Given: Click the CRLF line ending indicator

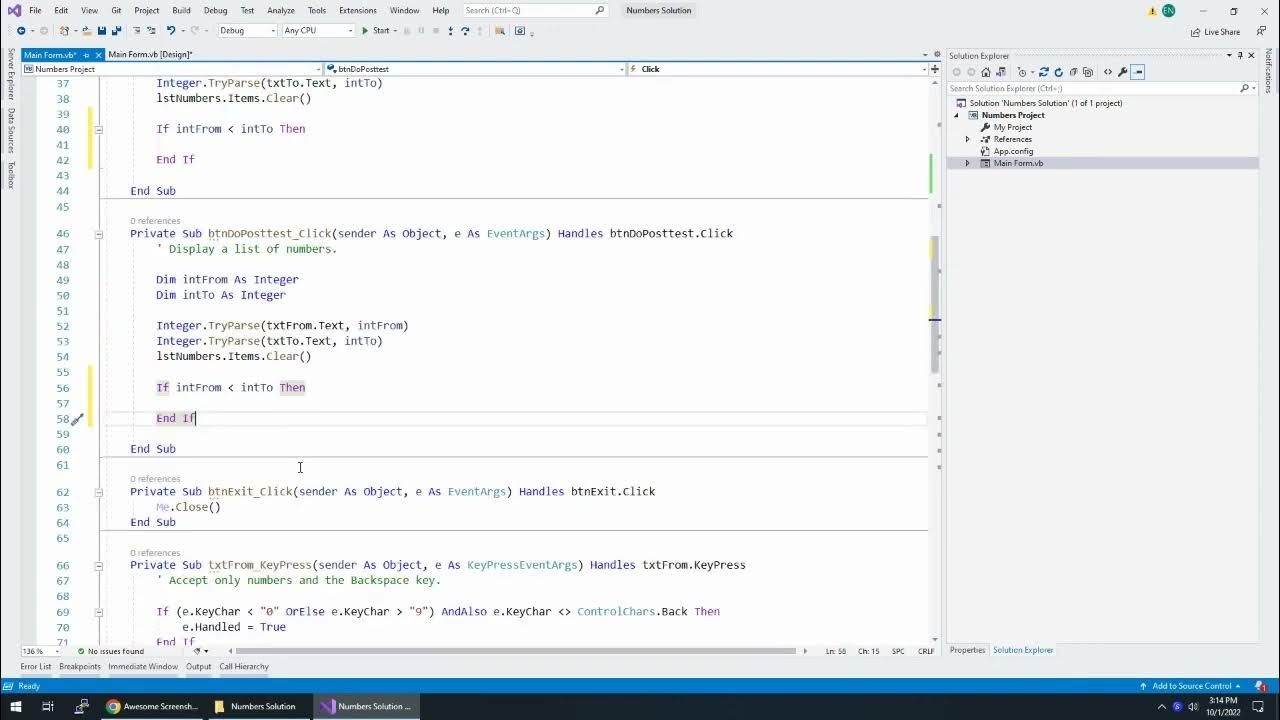Looking at the screenshot, I should pos(926,651).
